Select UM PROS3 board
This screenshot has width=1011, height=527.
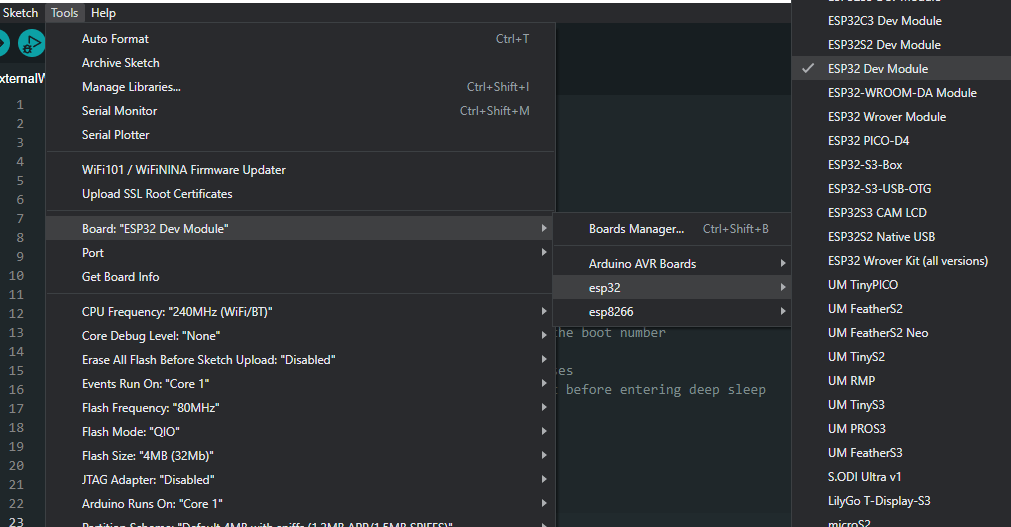(x=901, y=428)
